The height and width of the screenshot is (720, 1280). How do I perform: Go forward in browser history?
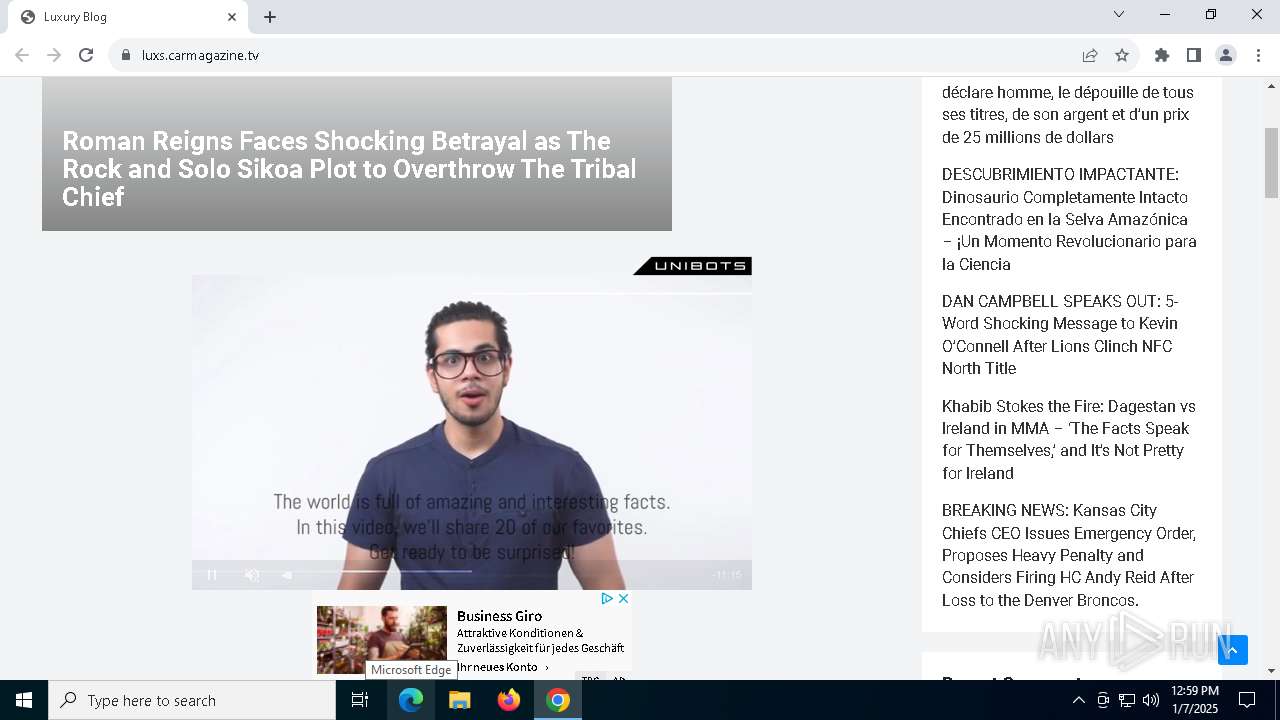click(x=54, y=55)
